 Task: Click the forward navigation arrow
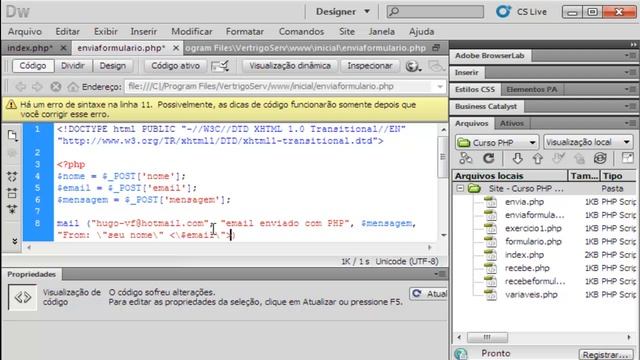click(37, 87)
